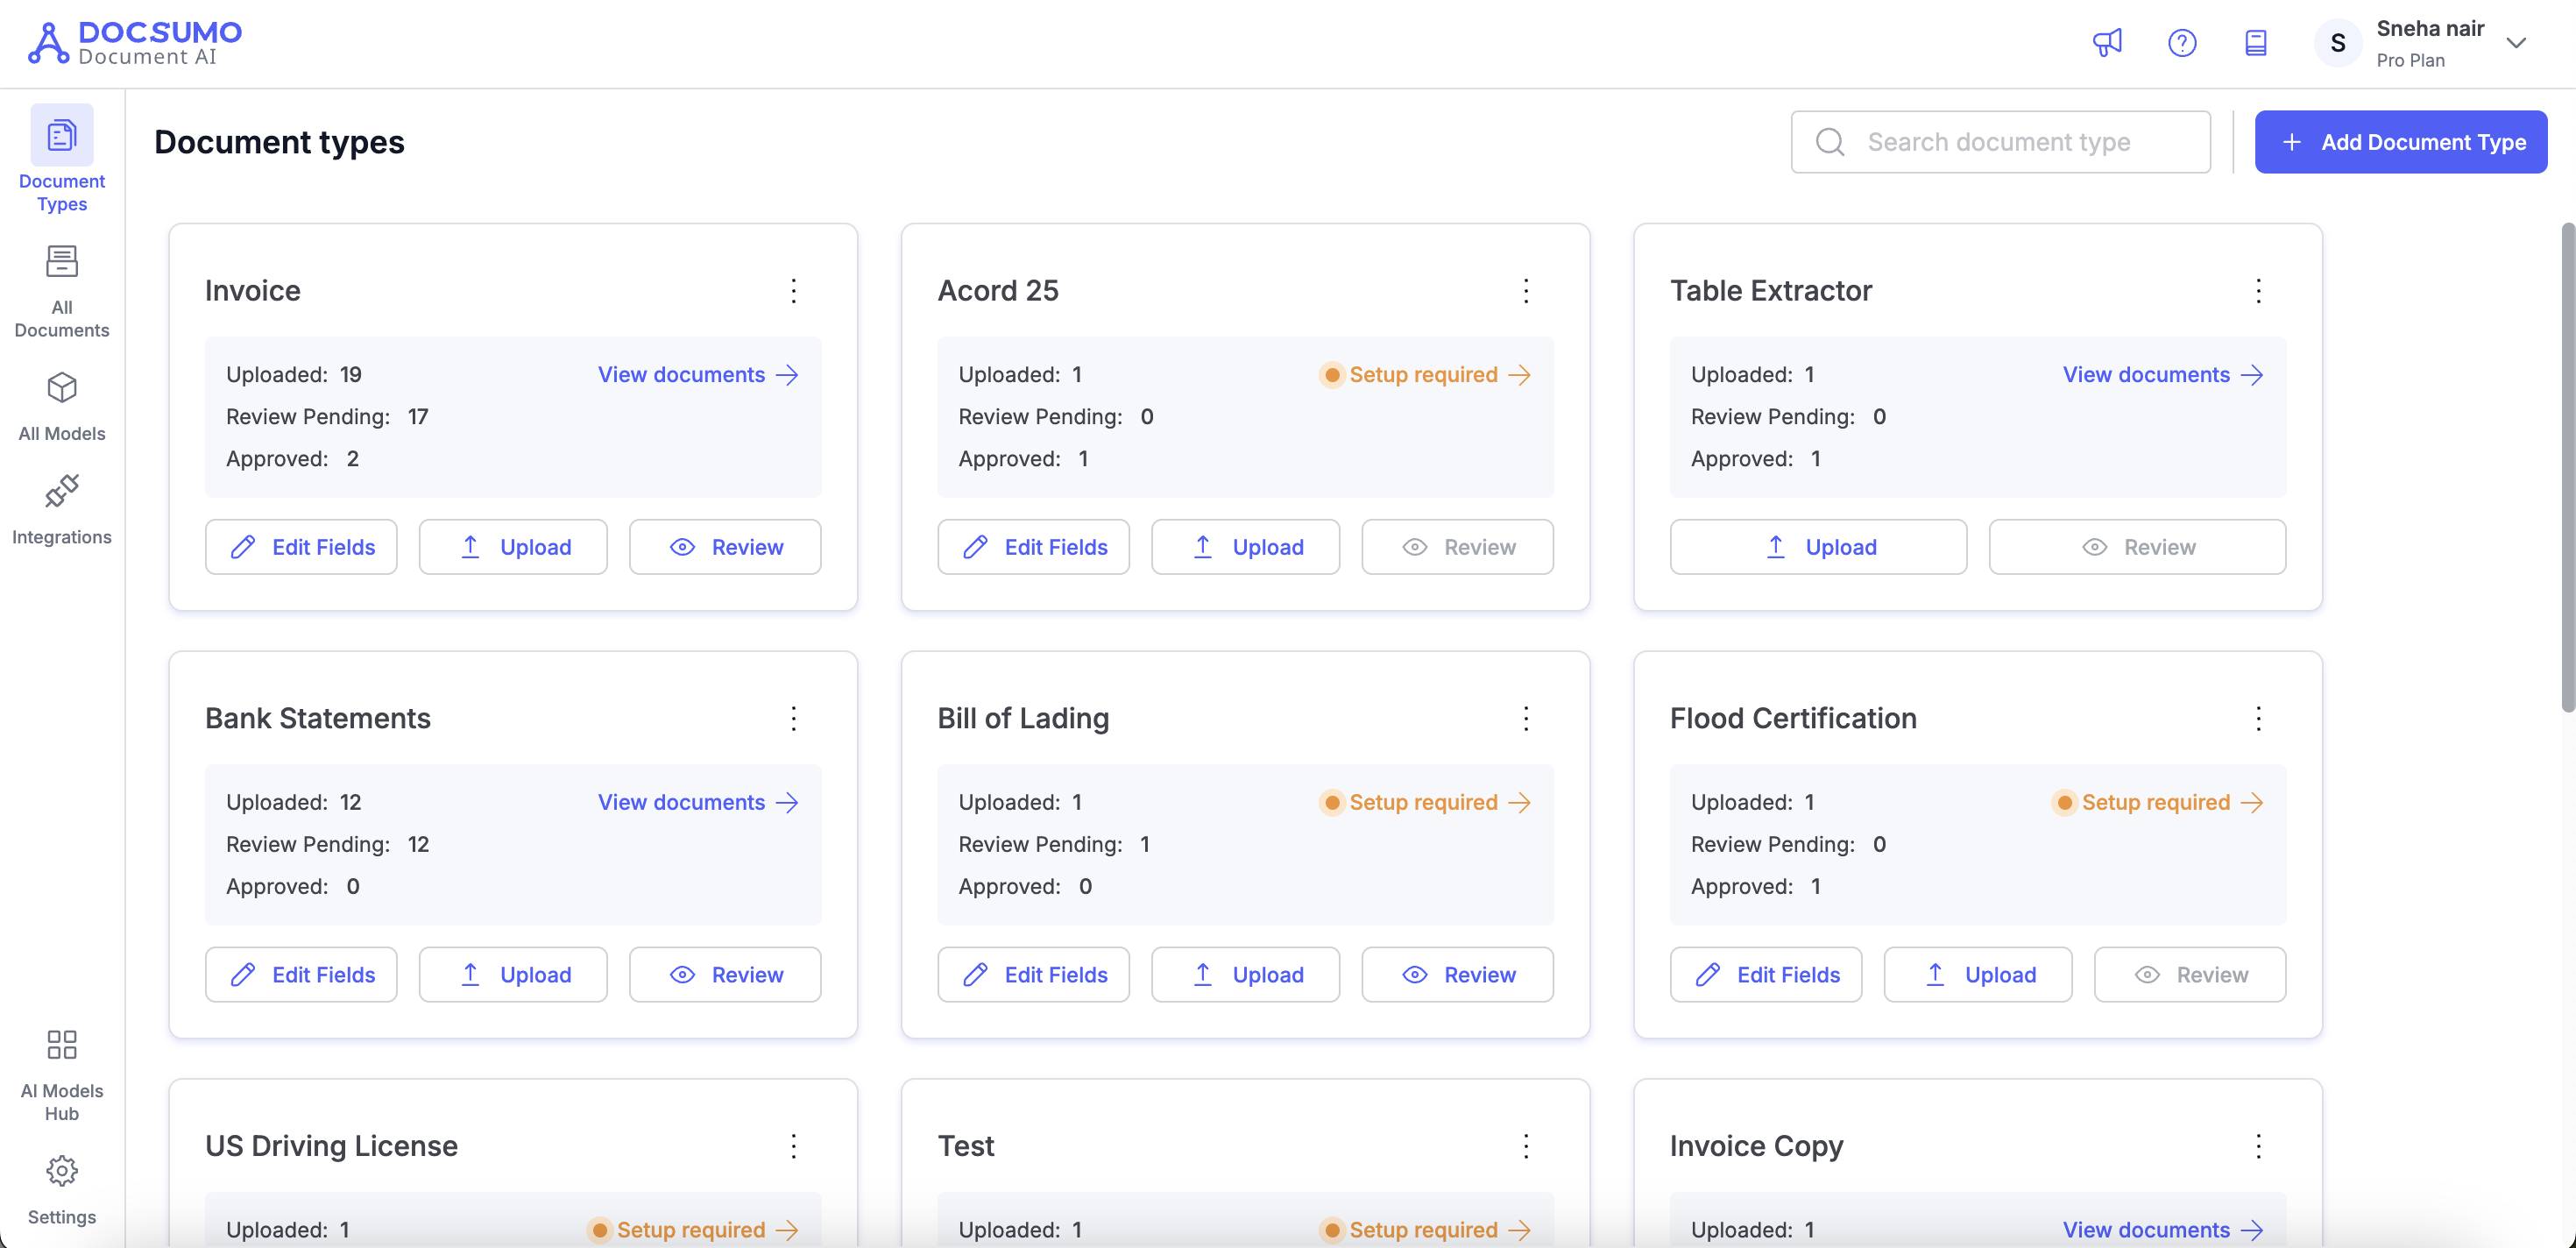The height and width of the screenshot is (1248, 2576).
Task: Click Upload on Flood Certification card
Action: (1978, 975)
